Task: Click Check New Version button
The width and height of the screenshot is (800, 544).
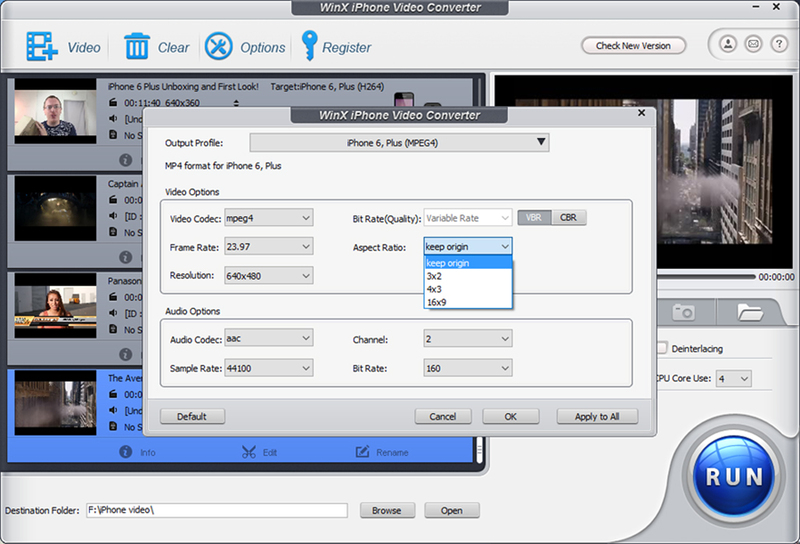Action: pyautogui.click(x=633, y=45)
